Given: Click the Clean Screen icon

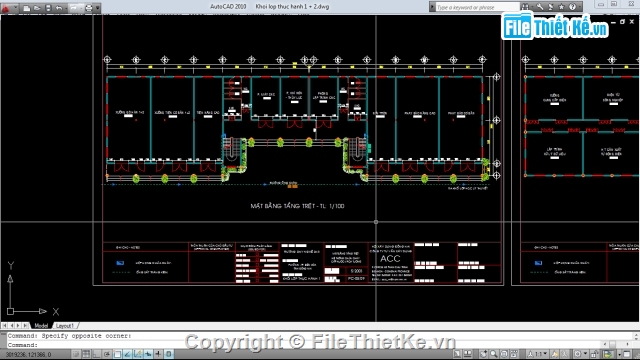Looking at the screenshot, I should click(627, 354).
